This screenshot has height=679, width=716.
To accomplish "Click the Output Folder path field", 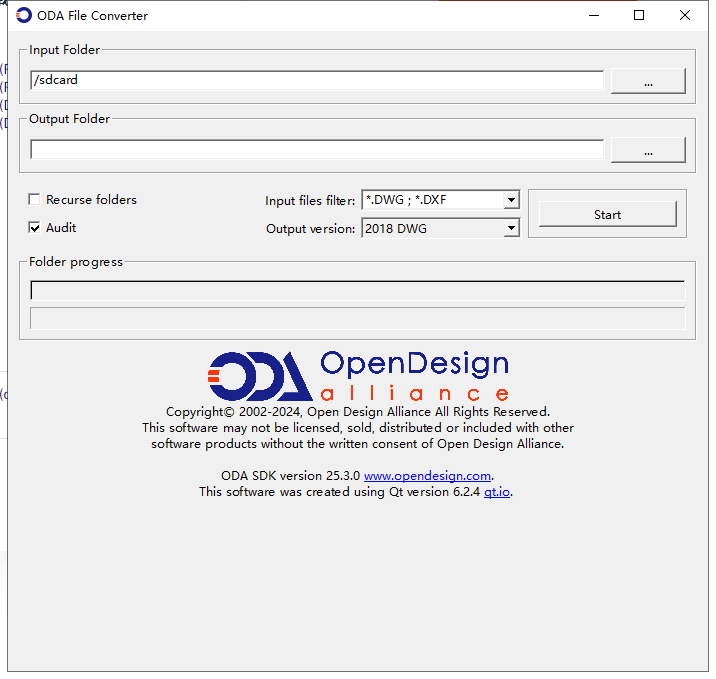I will pyautogui.click(x=317, y=149).
